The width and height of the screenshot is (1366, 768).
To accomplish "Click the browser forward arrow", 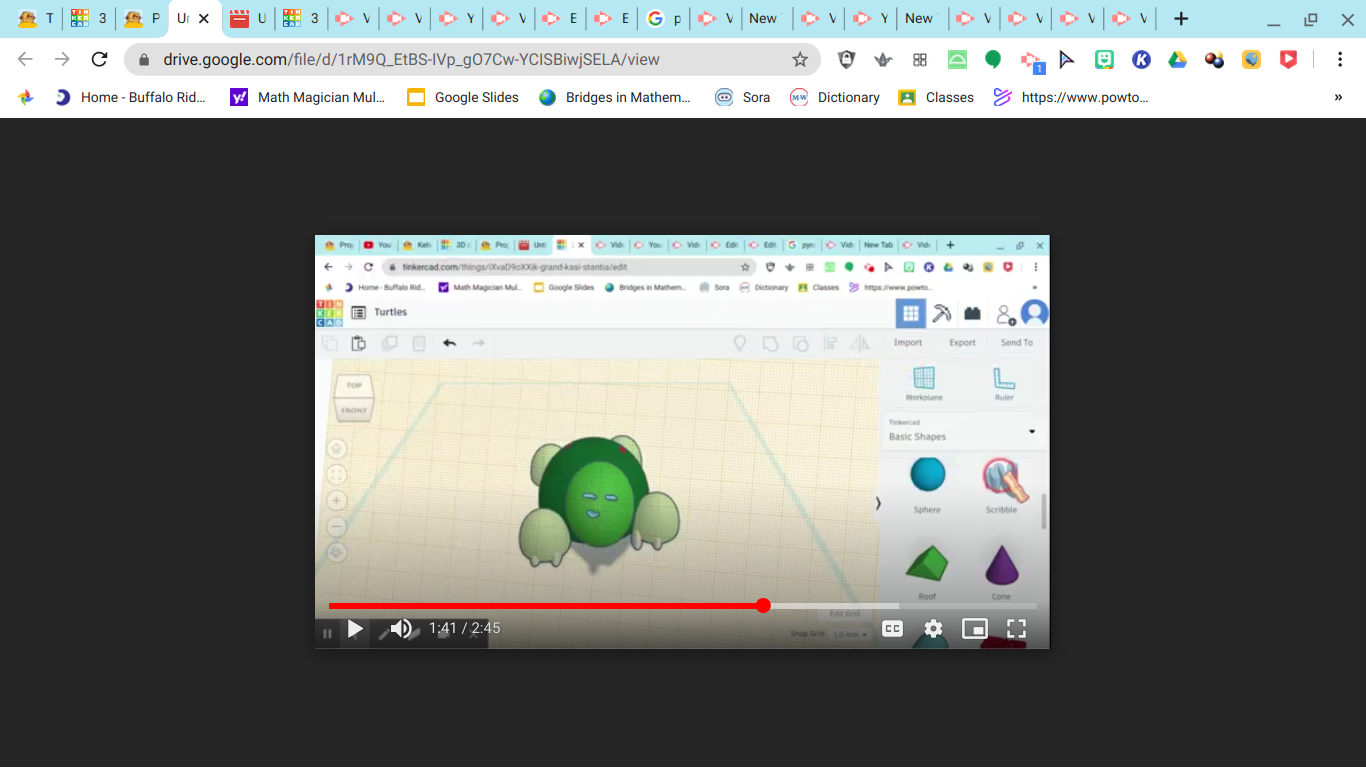I will pyautogui.click(x=62, y=59).
